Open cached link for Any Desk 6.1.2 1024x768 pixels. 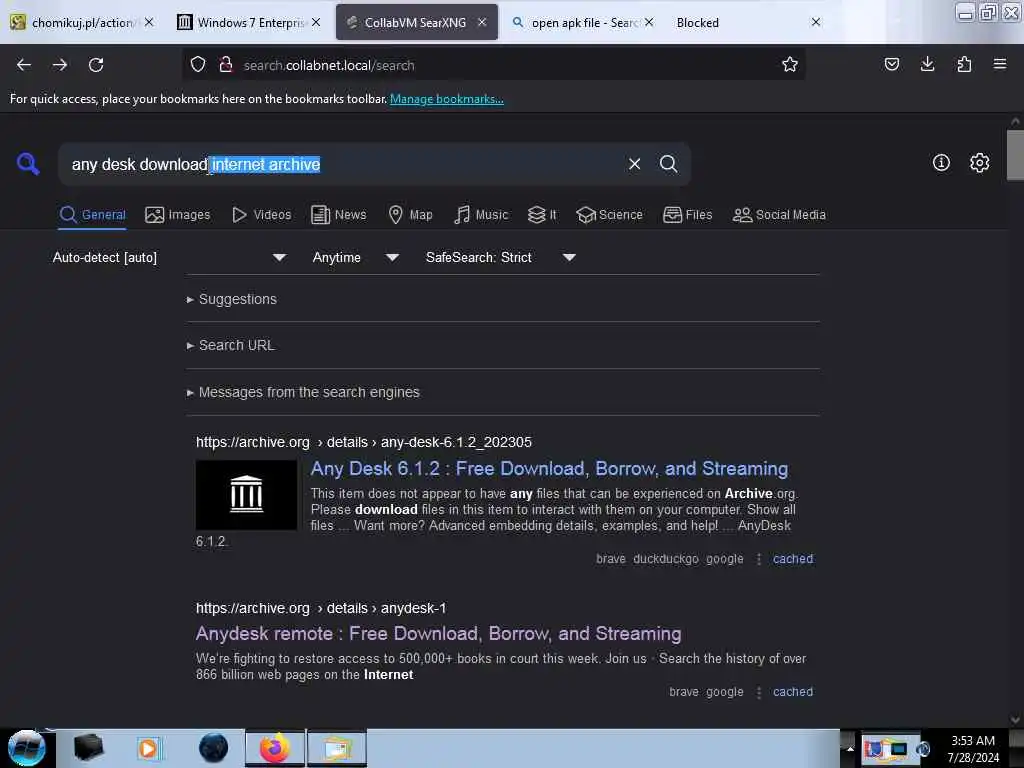(793, 558)
